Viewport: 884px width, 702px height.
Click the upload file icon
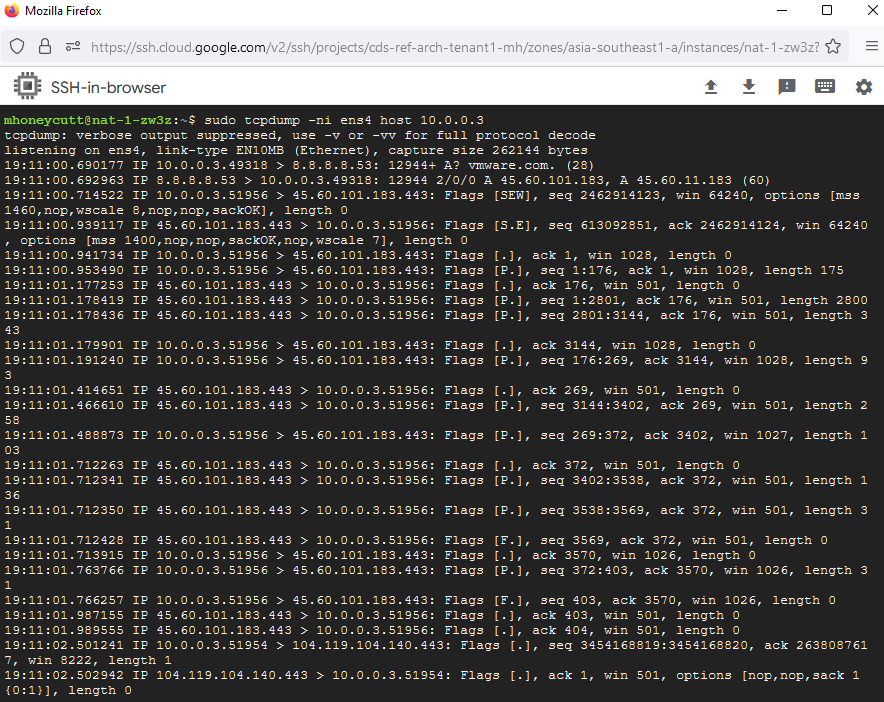coord(711,87)
